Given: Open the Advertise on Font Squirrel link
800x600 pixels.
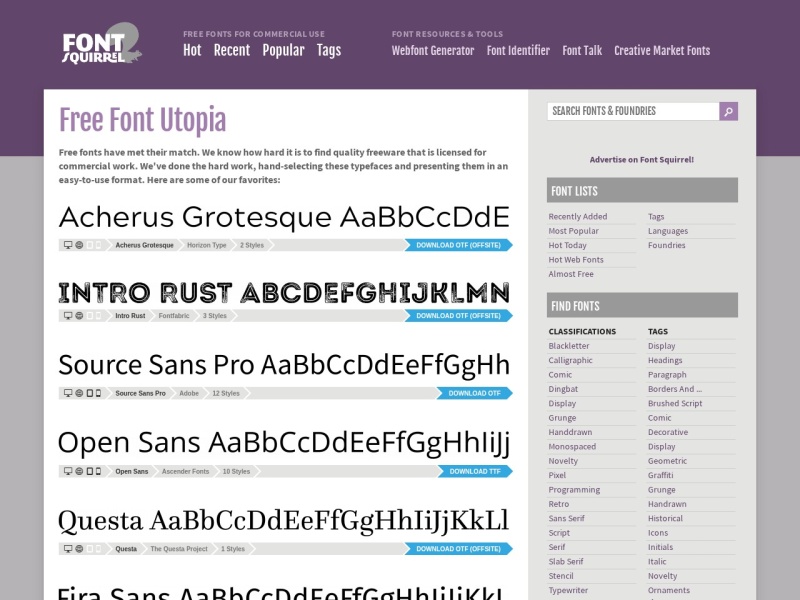Looking at the screenshot, I should pyautogui.click(x=642, y=159).
